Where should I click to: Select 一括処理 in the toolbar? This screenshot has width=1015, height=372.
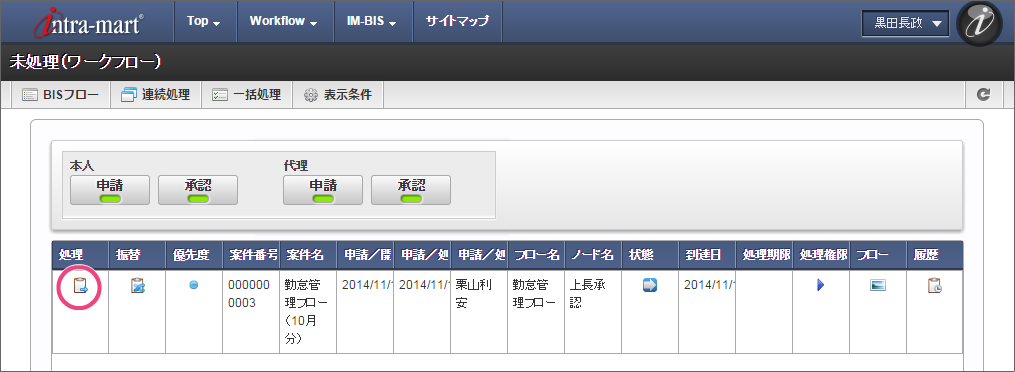pyautogui.click(x=247, y=95)
